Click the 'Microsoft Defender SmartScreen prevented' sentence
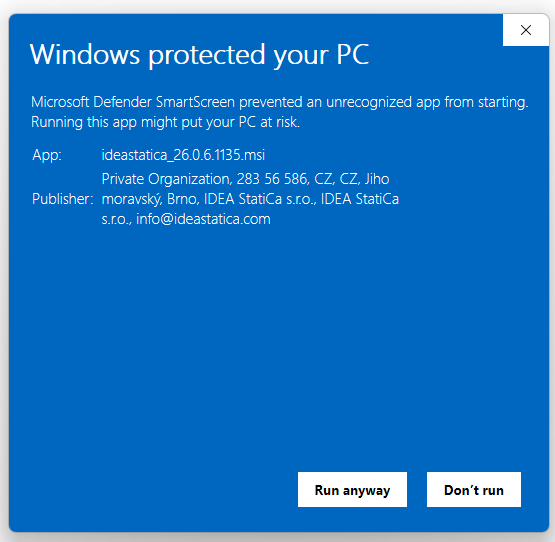Image resolution: width=555 pixels, height=542 pixels. coord(279,102)
